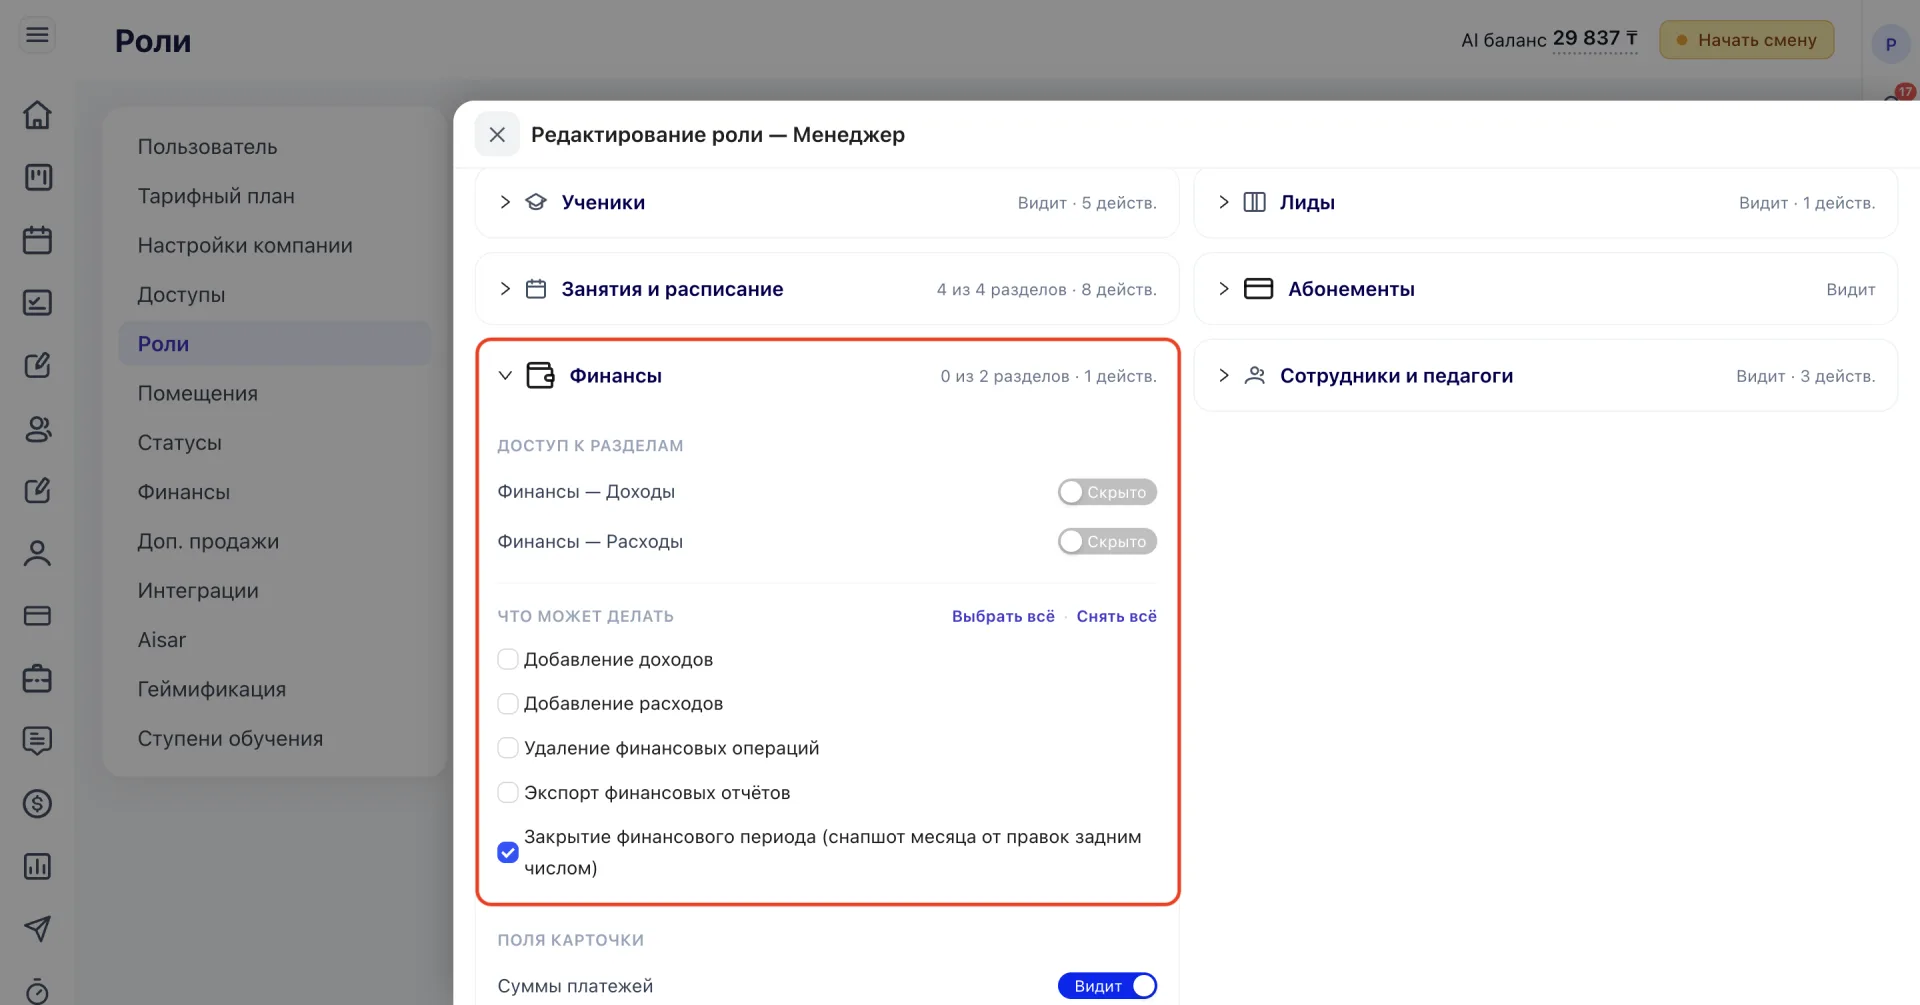Image resolution: width=1920 pixels, height=1005 pixels.
Task: Expand the Абонементы section chevron
Action: point(1223,289)
